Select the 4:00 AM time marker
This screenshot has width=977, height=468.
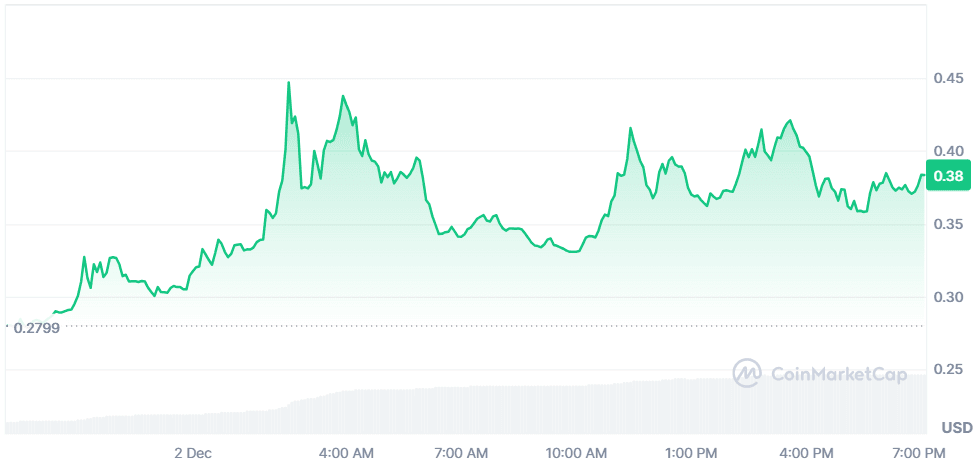(x=347, y=453)
